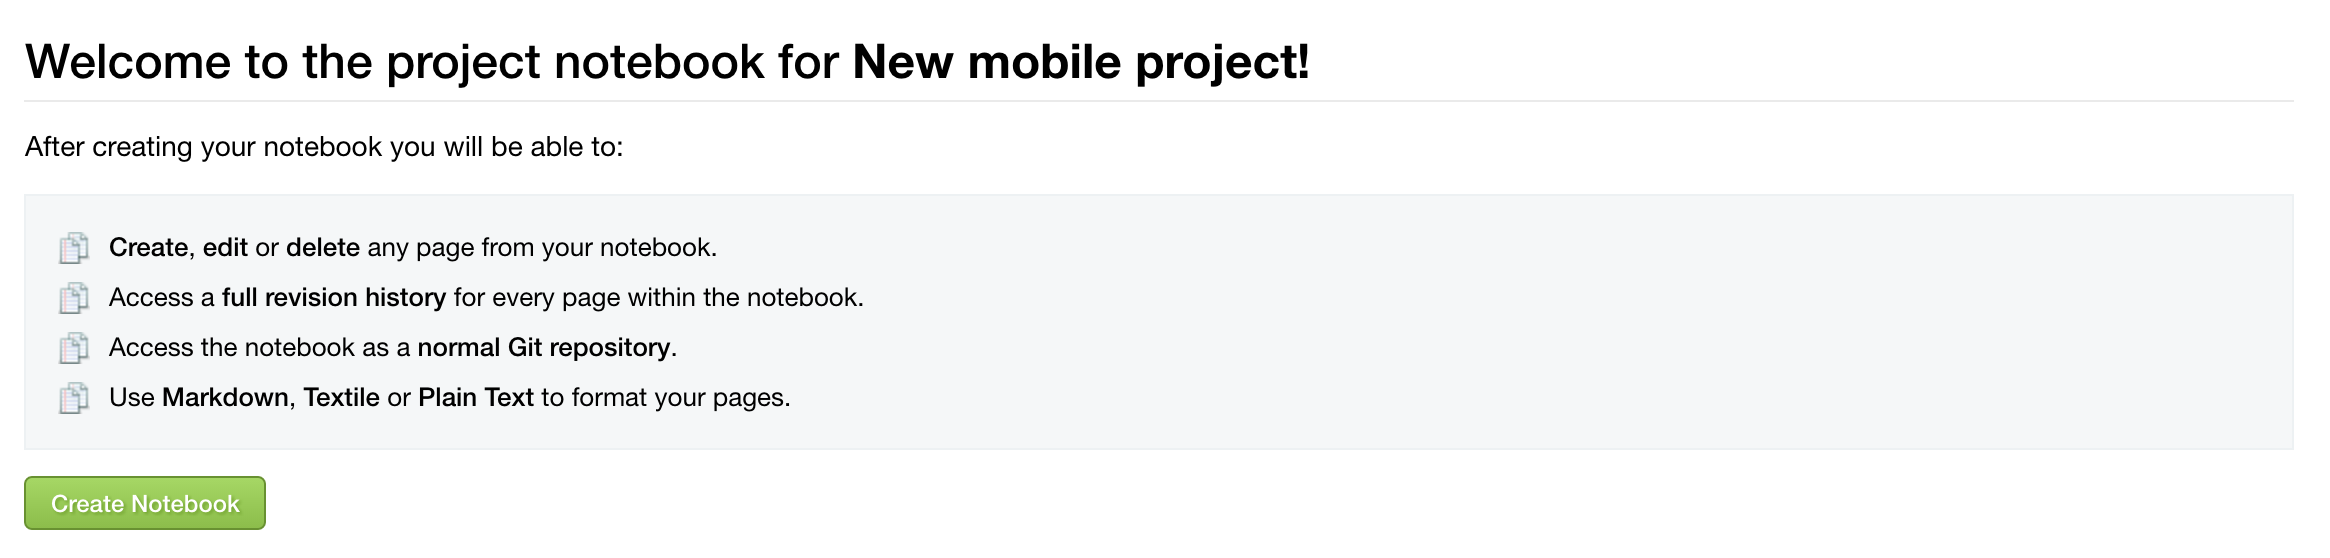The height and width of the screenshot is (558, 2330).
Task: Click the bold word Textile
Action: click(x=342, y=397)
